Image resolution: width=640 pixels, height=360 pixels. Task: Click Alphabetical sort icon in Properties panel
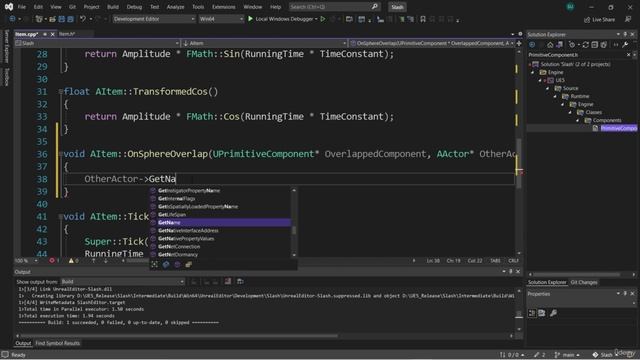click(x=542, y=313)
